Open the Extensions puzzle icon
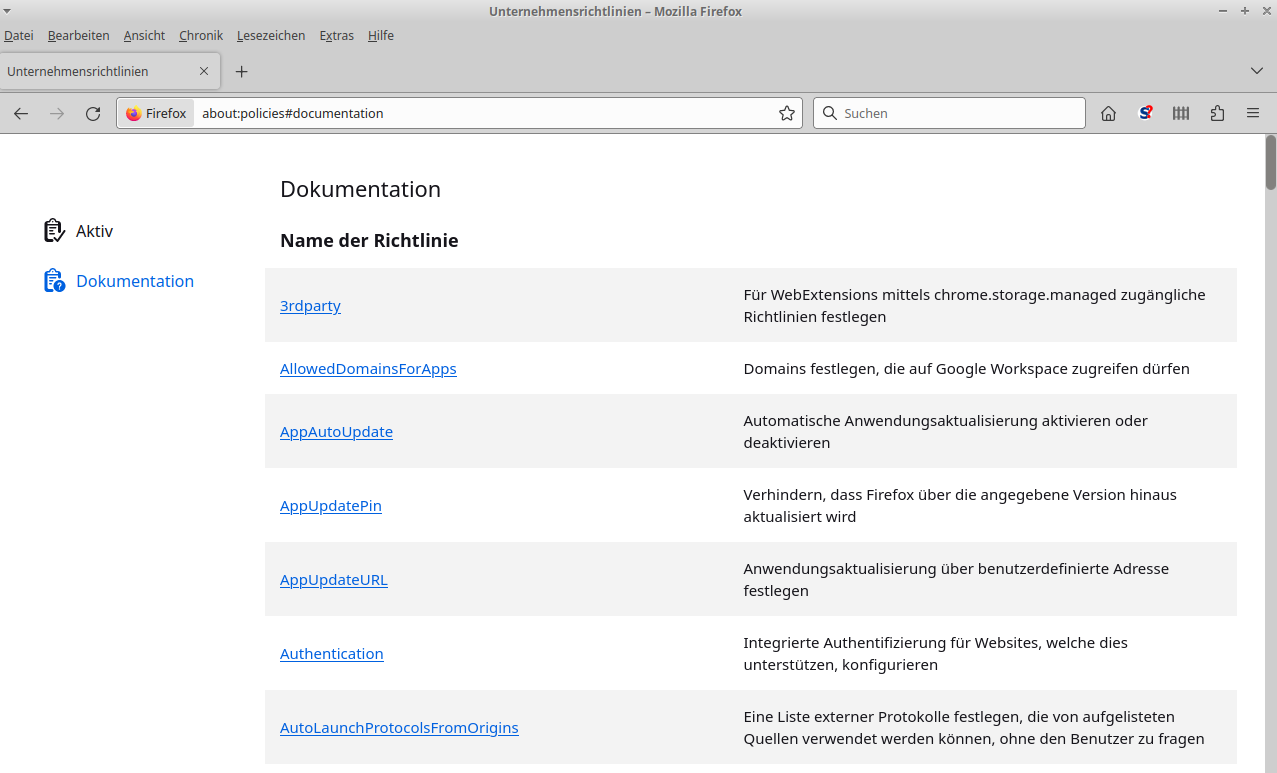This screenshot has height=773, width=1277. [1217, 114]
